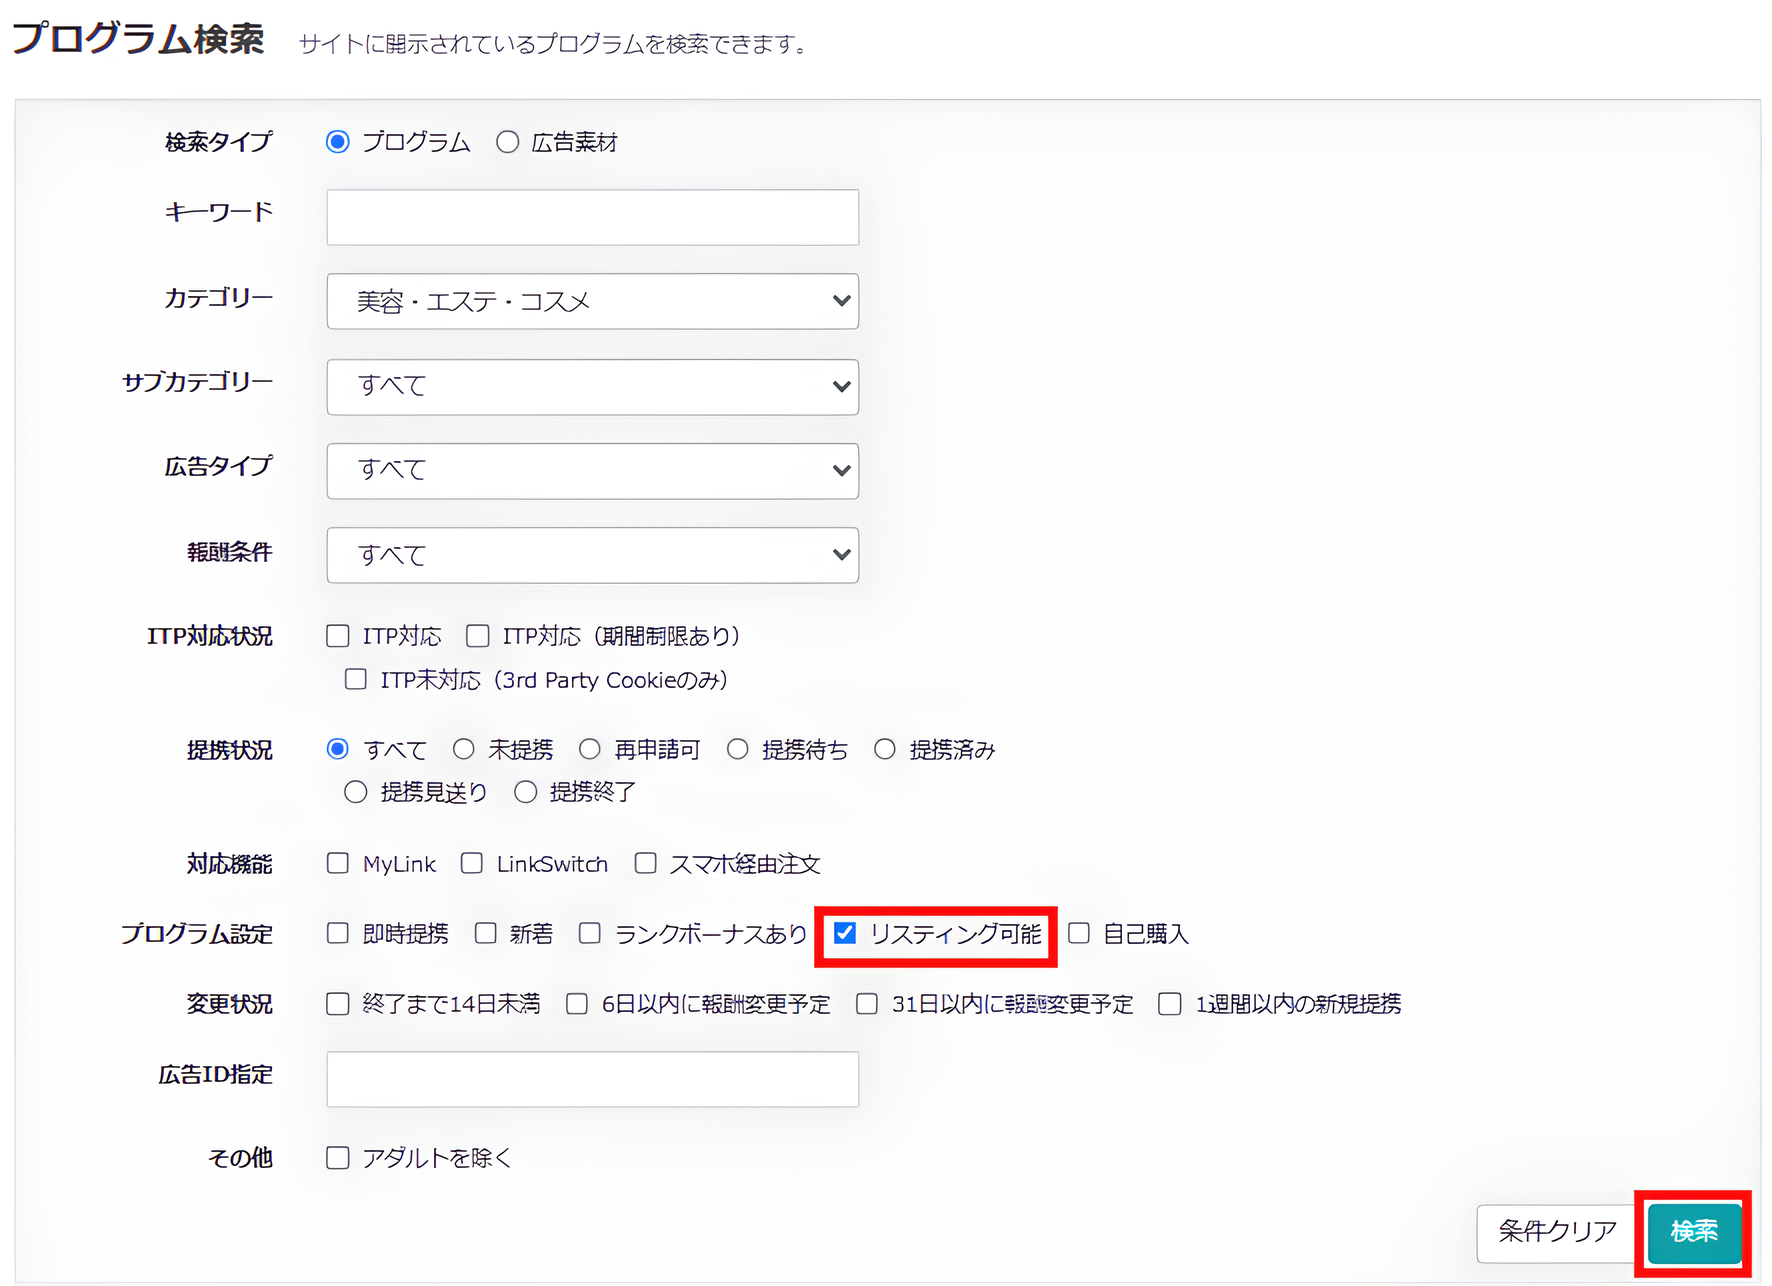1772x1286 pixels.
Task: Check the LinkSwitch feature option
Action: (471, 863)
